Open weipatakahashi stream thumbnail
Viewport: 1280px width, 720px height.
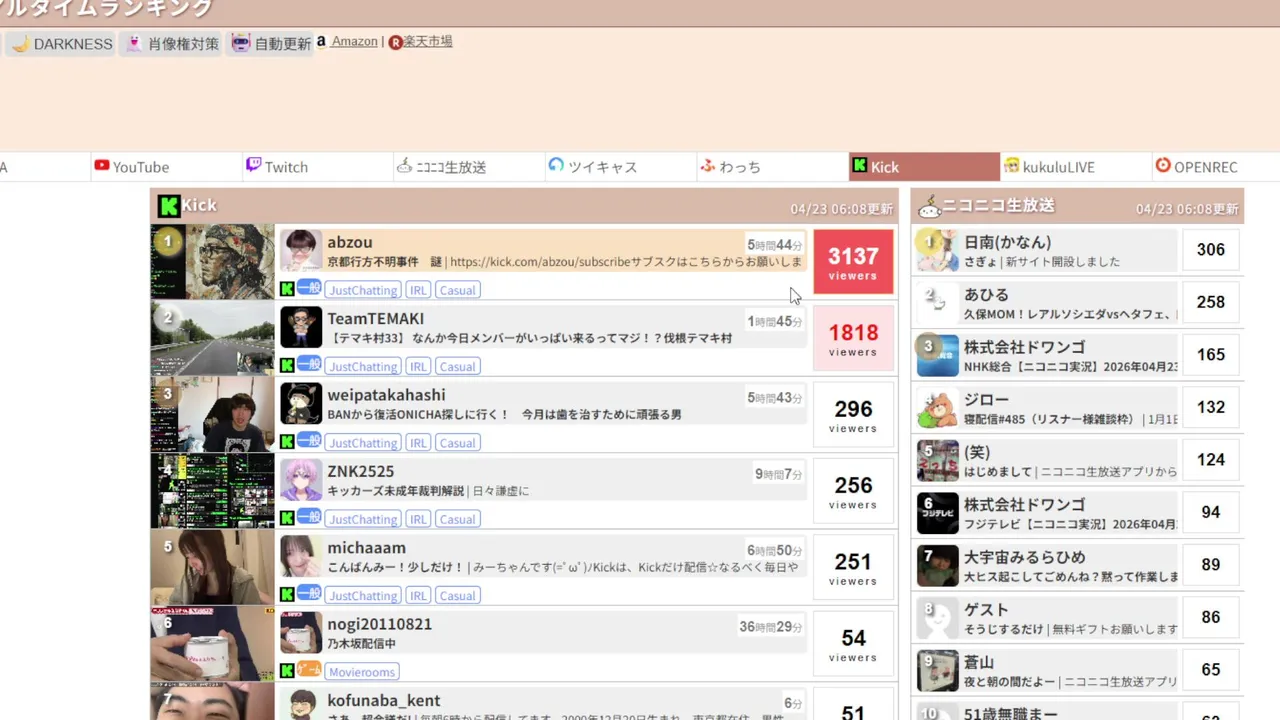pos(212,415)
